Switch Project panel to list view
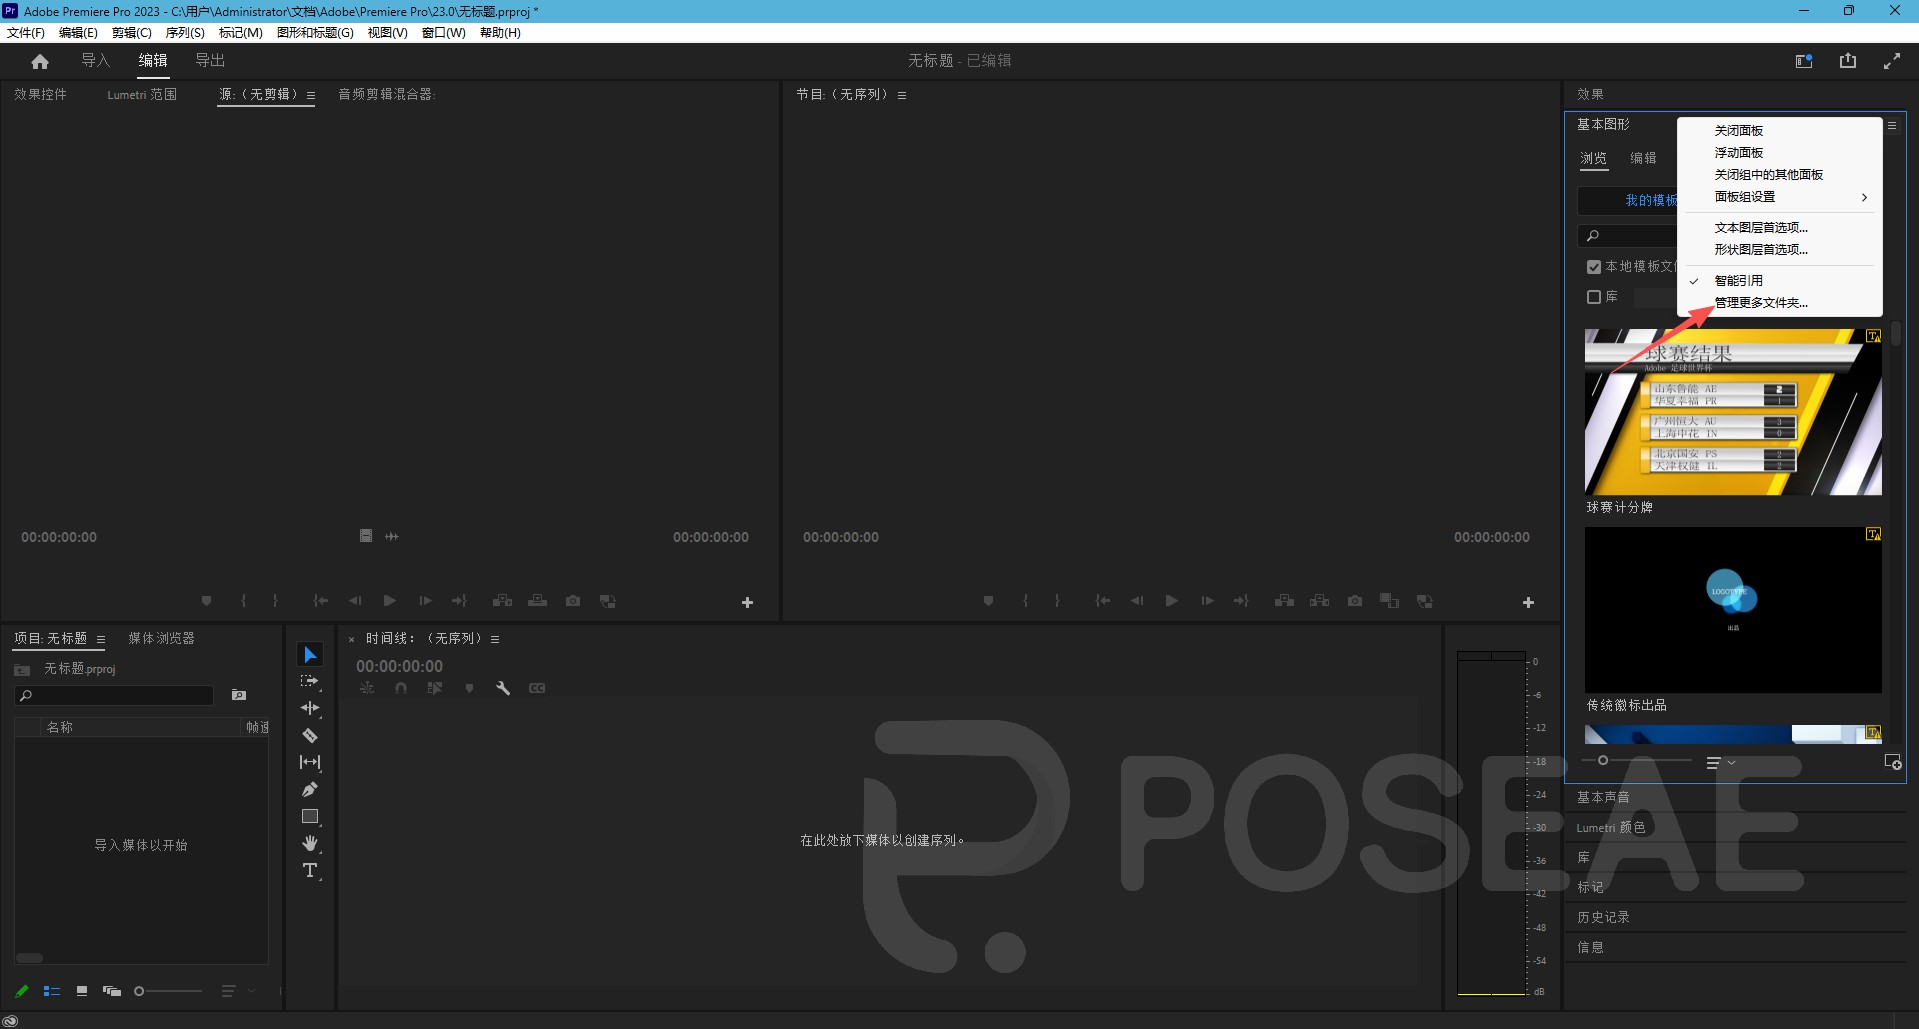Screen dimensions: 1919x1029 (52, 991)
